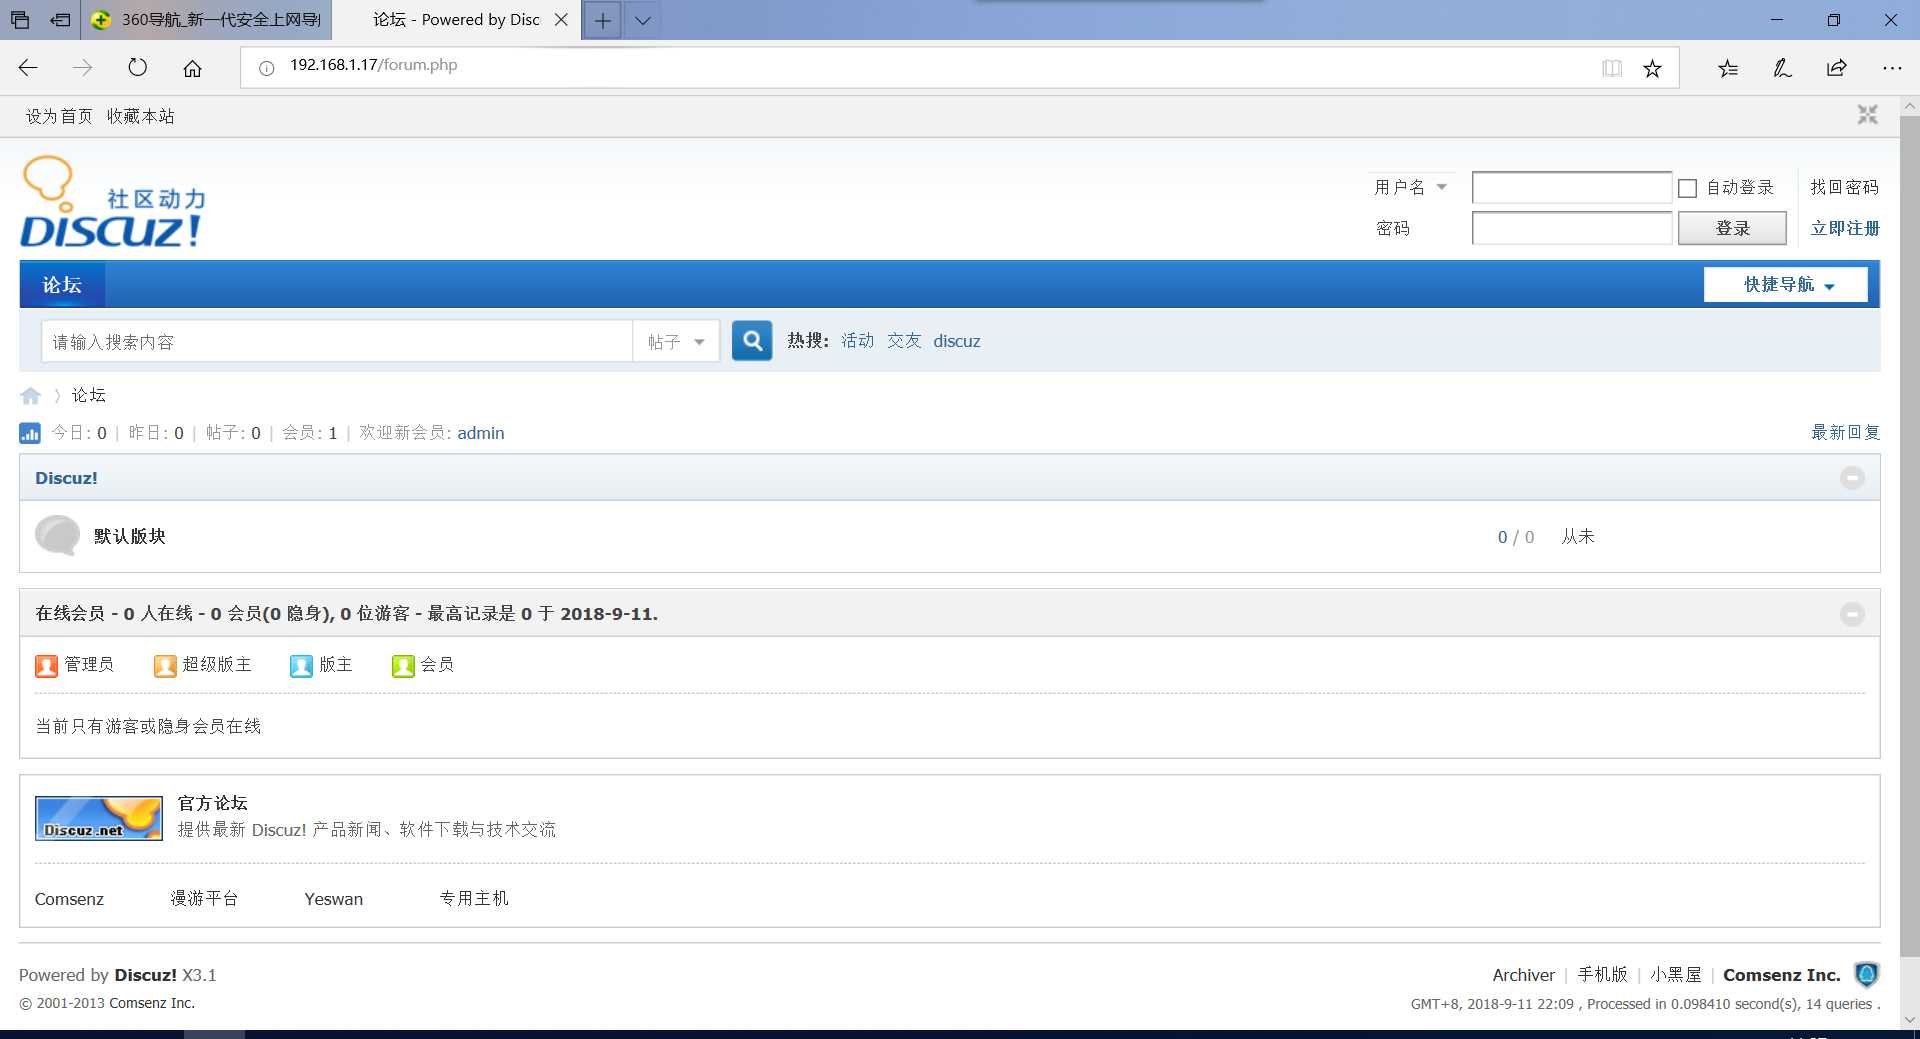Viewport: 1920px width, 1039px height.
Task: Click the 官方论坛 link
Action: (x=213, y=803)
